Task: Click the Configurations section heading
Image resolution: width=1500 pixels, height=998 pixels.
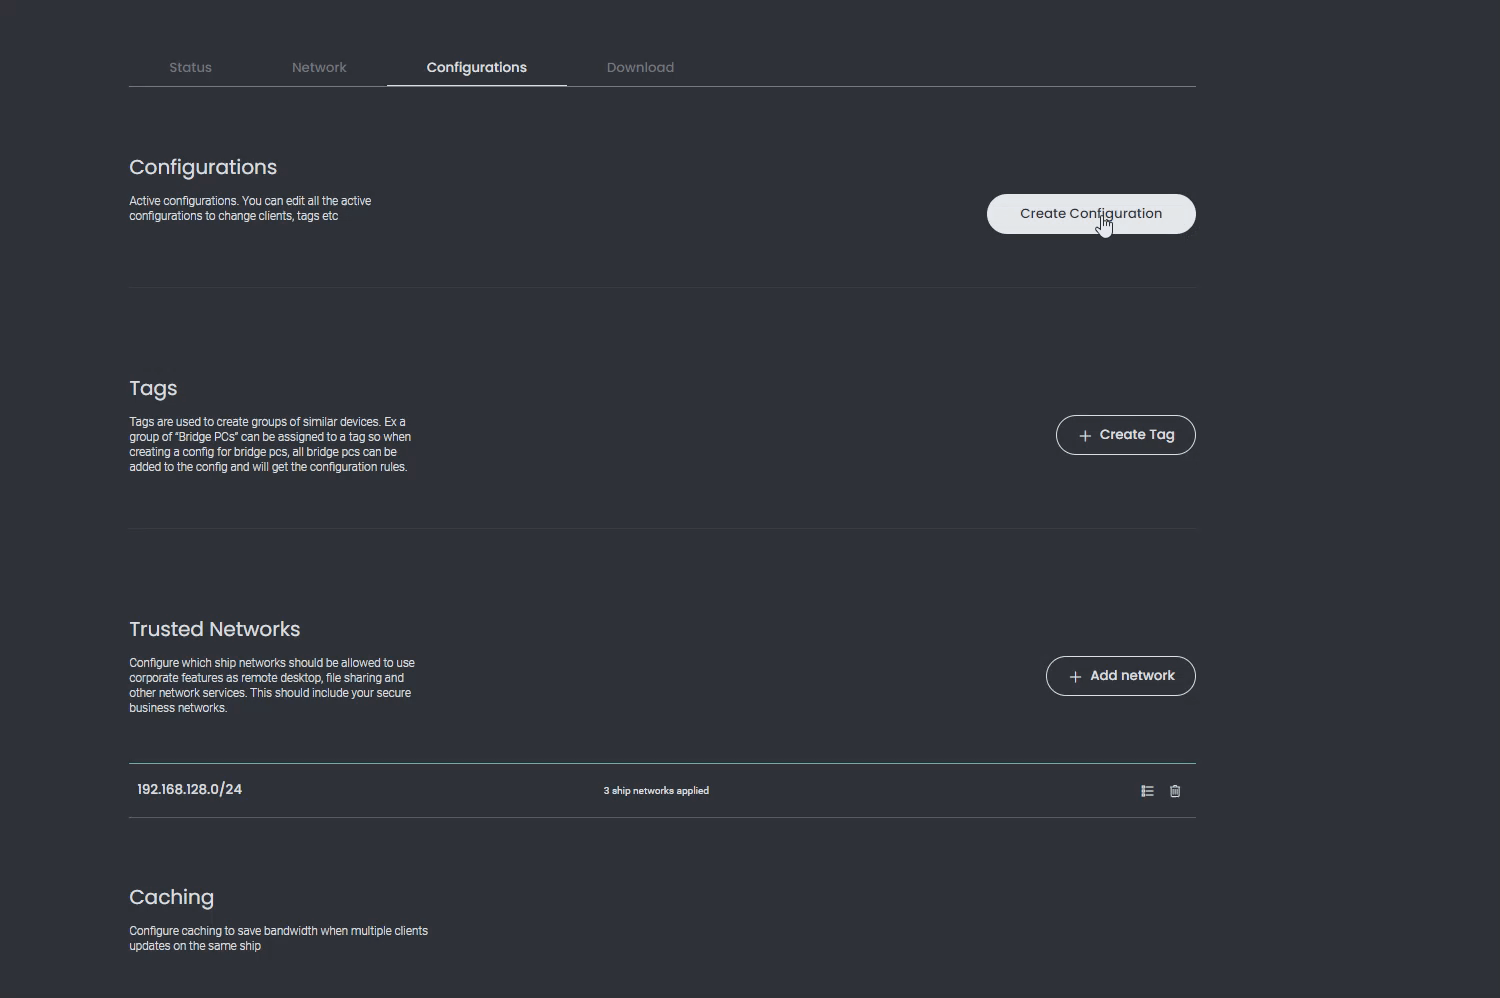Action: [203, 167]
